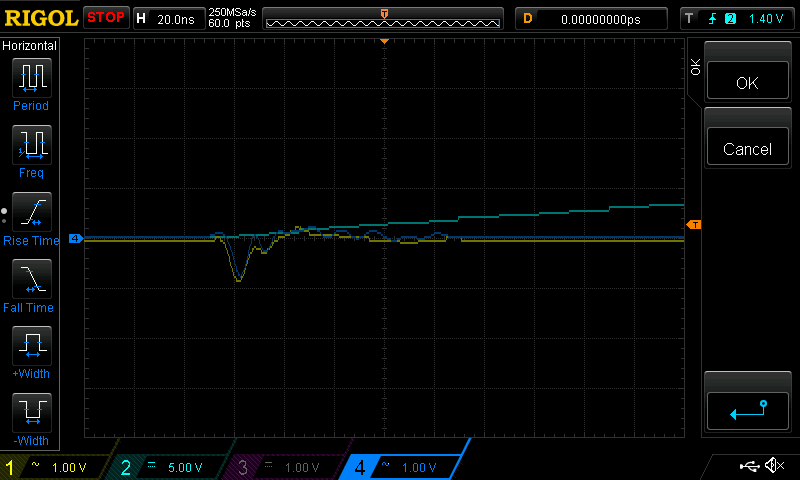The width and height of the screenshot is (800, 480).
Task: Select the +Width measurement icon
Action: pyautogui.click(x=32, y=346)
